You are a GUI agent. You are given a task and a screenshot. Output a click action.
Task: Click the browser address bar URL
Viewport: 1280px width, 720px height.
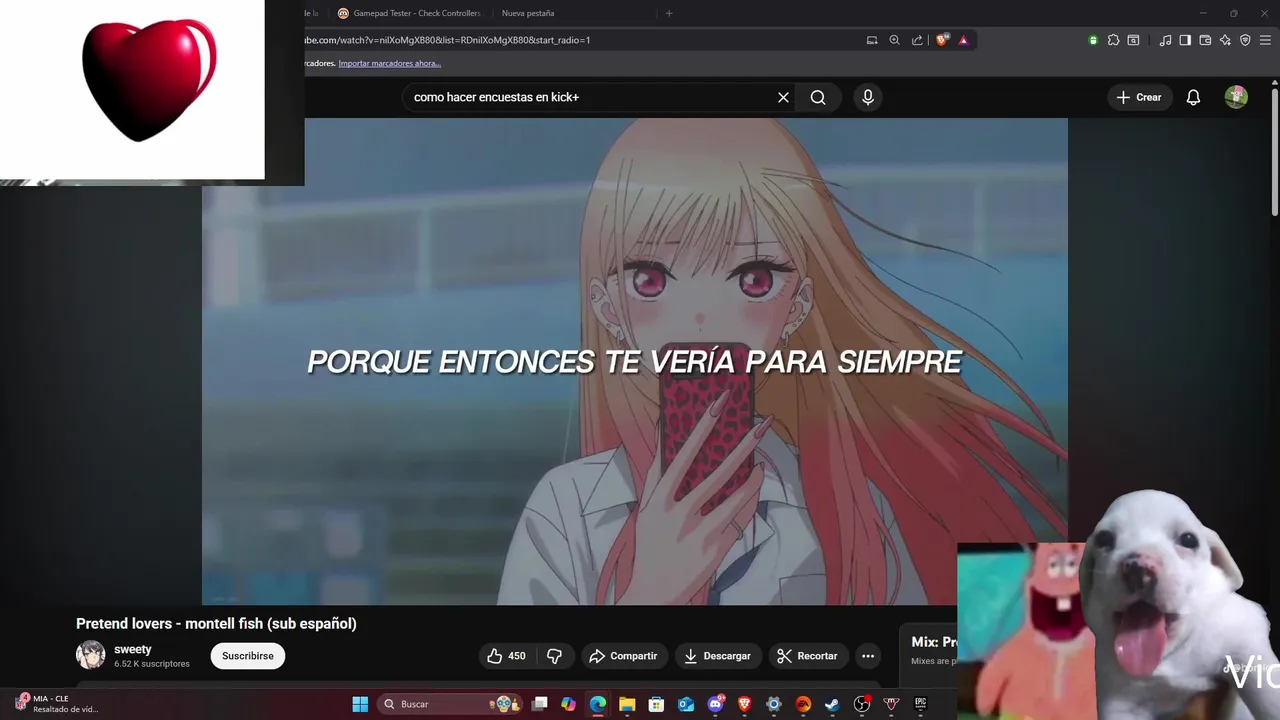(447, 40)
